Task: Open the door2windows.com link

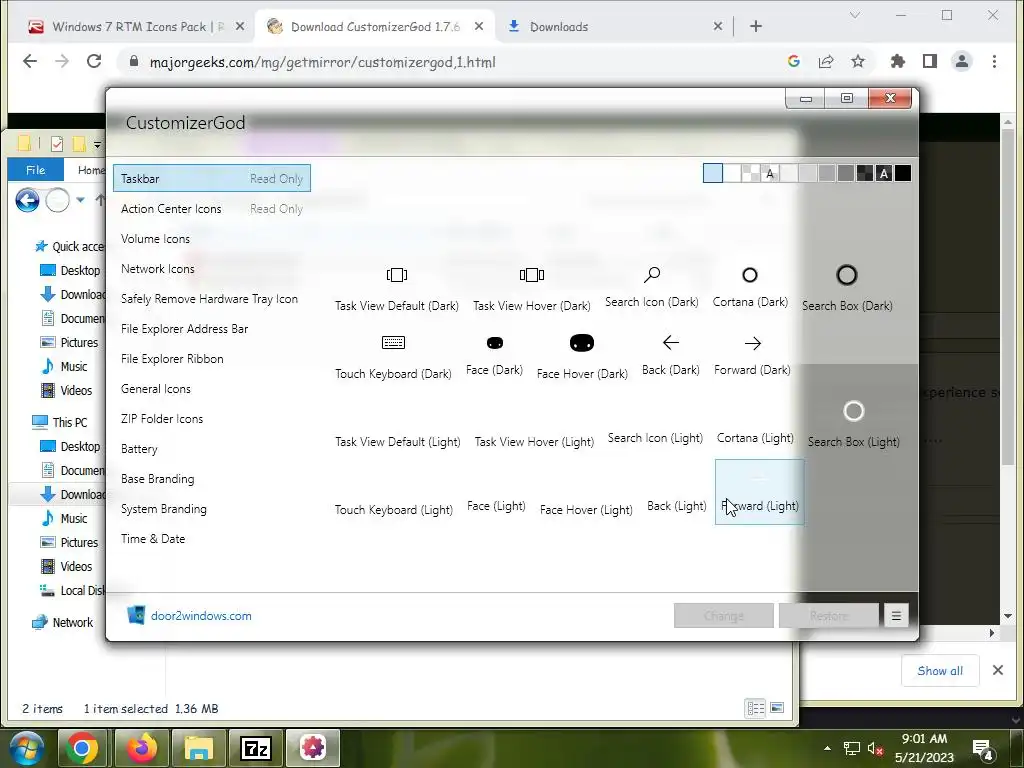Action: coord(201,616)
